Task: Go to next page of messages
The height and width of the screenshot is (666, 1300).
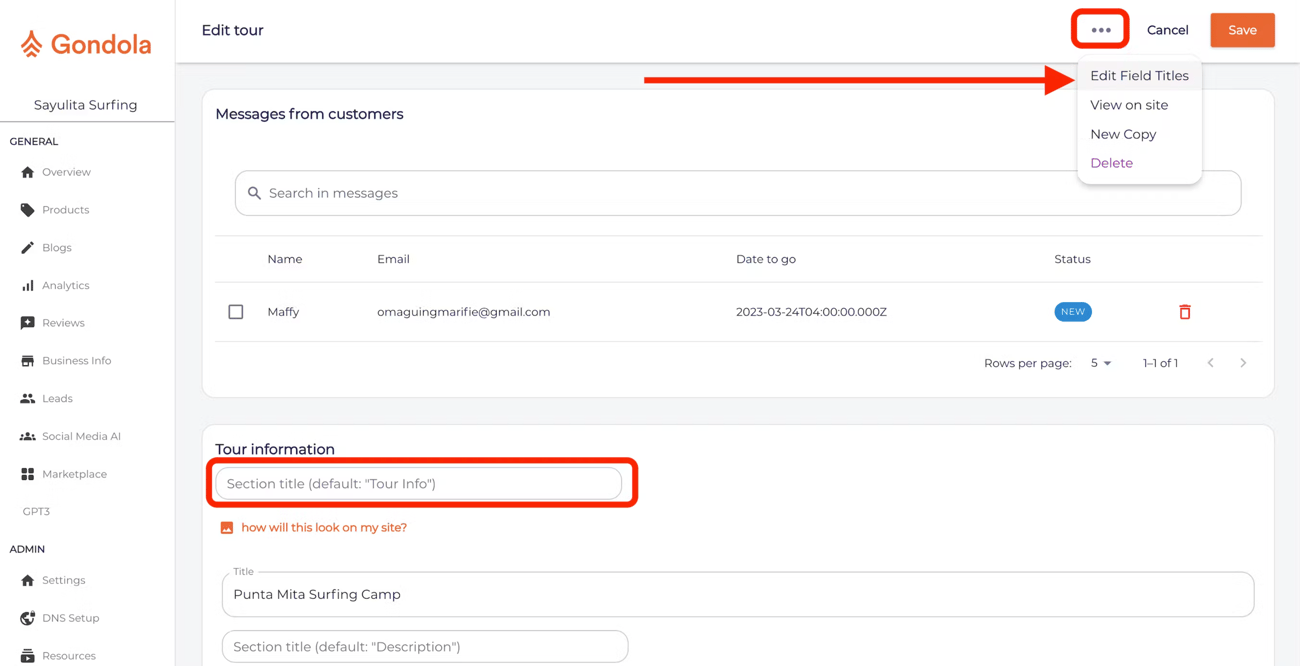Action: pyautogui.click(x=1243, y=363)
